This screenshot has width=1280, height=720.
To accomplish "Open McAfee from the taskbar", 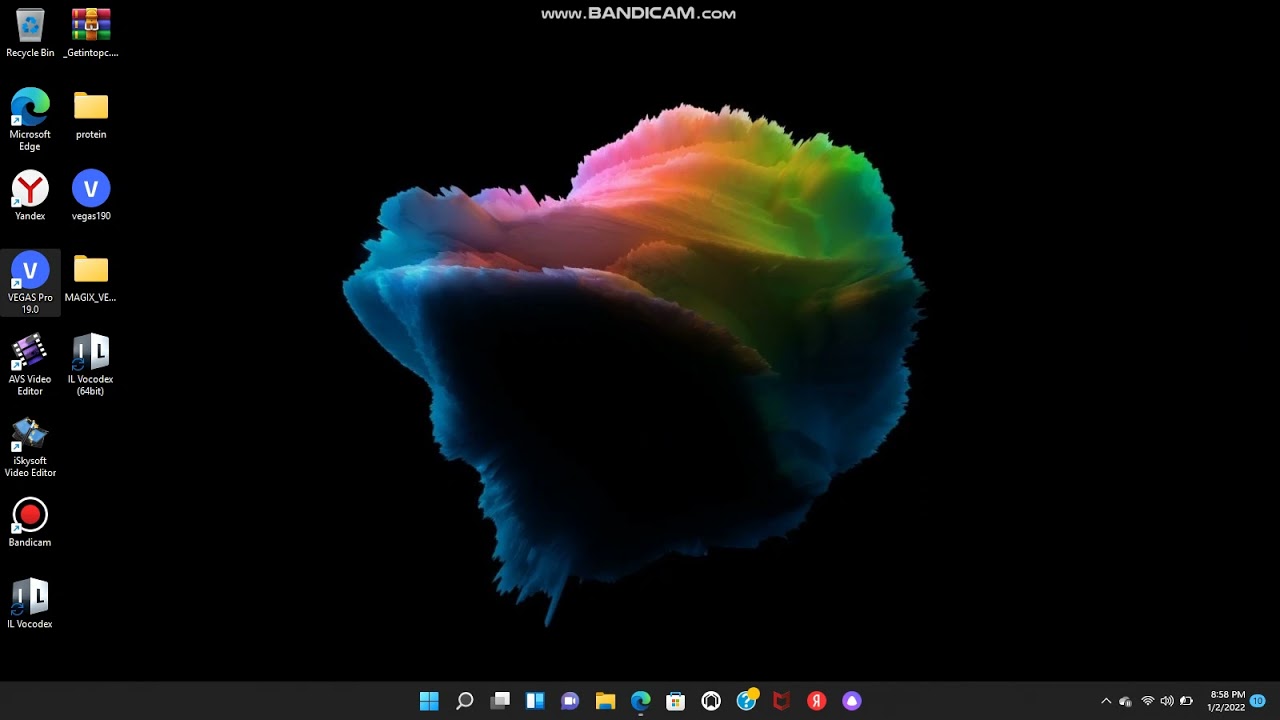I will [782, 701].
